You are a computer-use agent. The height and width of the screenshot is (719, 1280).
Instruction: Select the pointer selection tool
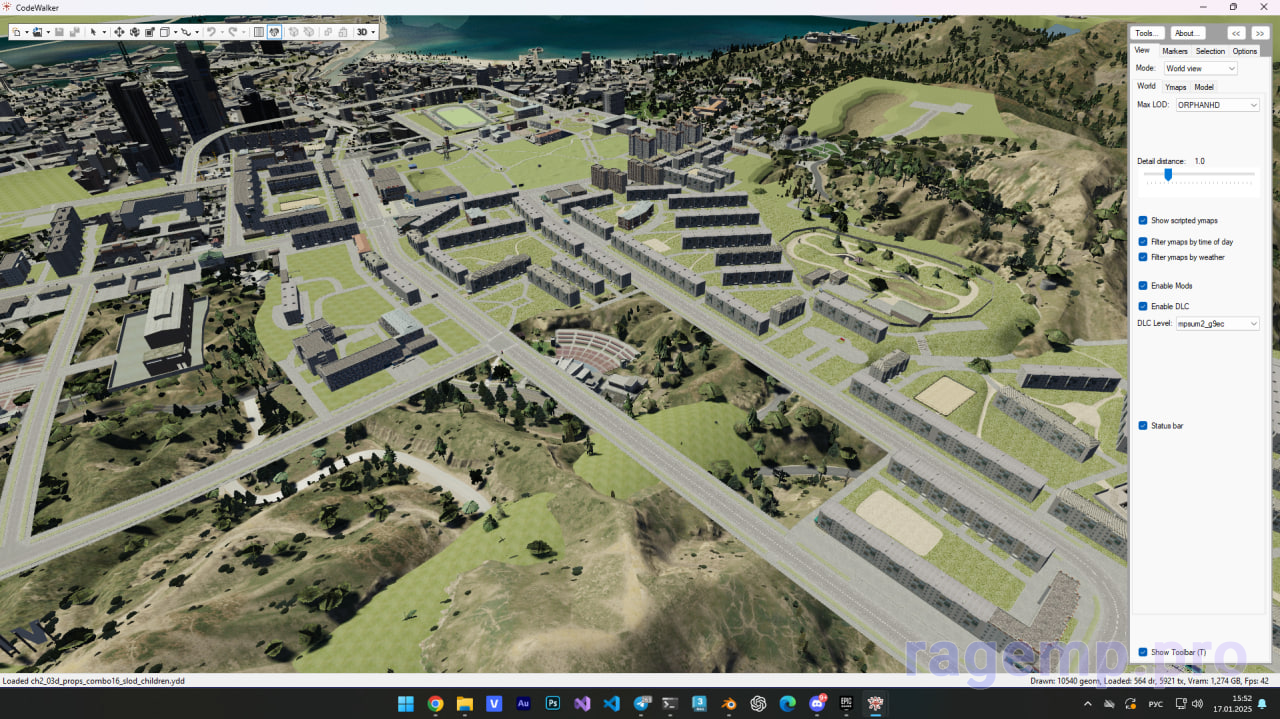[x=93, y=32]
